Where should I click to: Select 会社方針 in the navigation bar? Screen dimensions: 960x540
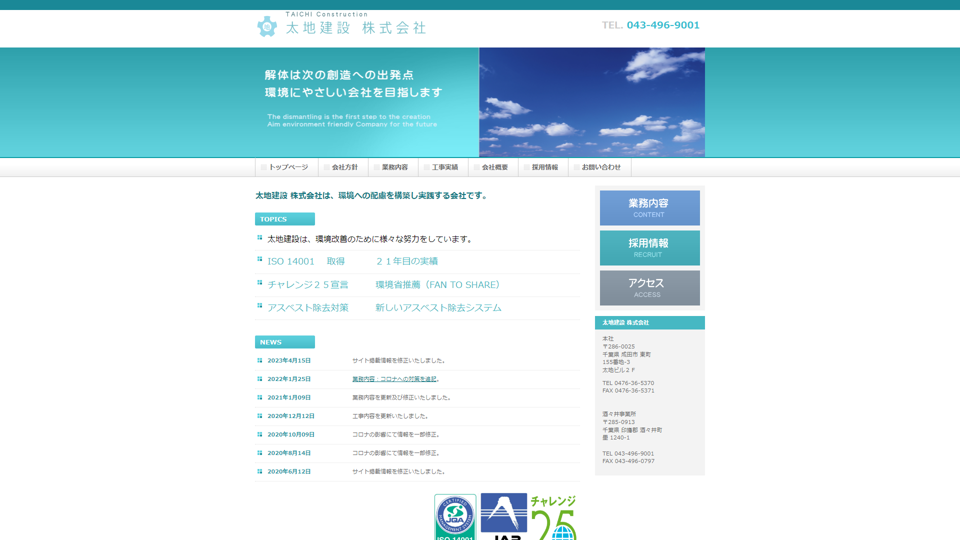[344, 168]
